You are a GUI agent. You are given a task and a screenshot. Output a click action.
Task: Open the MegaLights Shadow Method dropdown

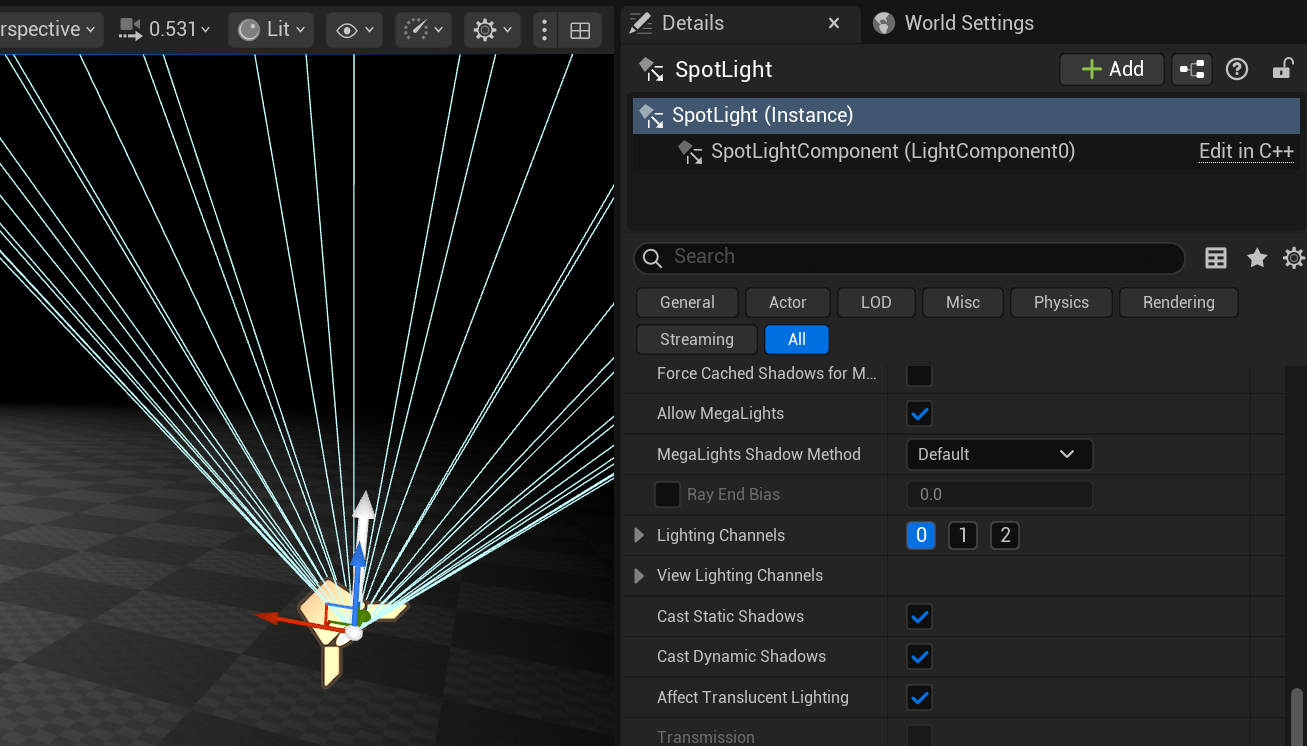[x=999, y=454]
